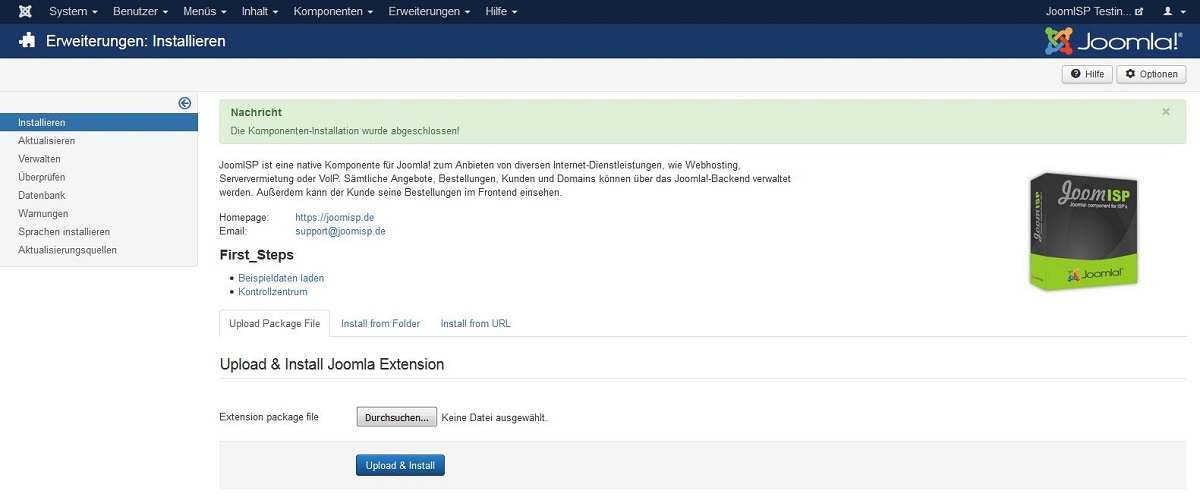The width and height of the screenshot is (1200, 497).
Task: Click the 'Erweiterungen: Installieren' page title
Action: pos(136,41)
